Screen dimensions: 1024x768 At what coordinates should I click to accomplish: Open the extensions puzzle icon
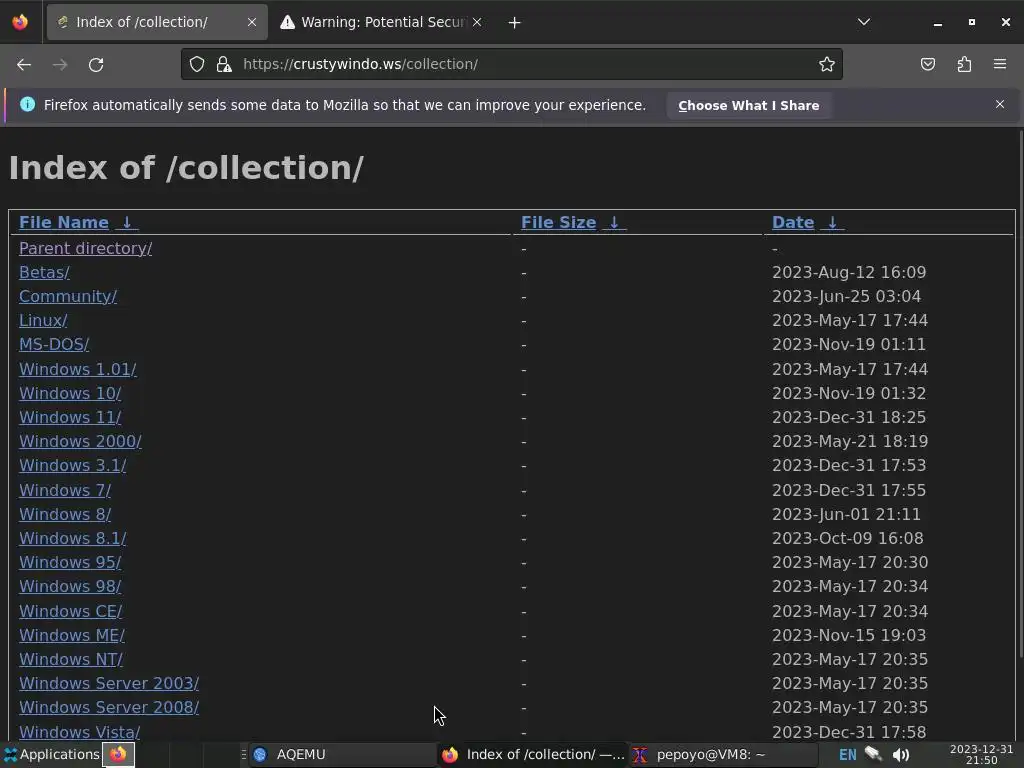(964, 64)
